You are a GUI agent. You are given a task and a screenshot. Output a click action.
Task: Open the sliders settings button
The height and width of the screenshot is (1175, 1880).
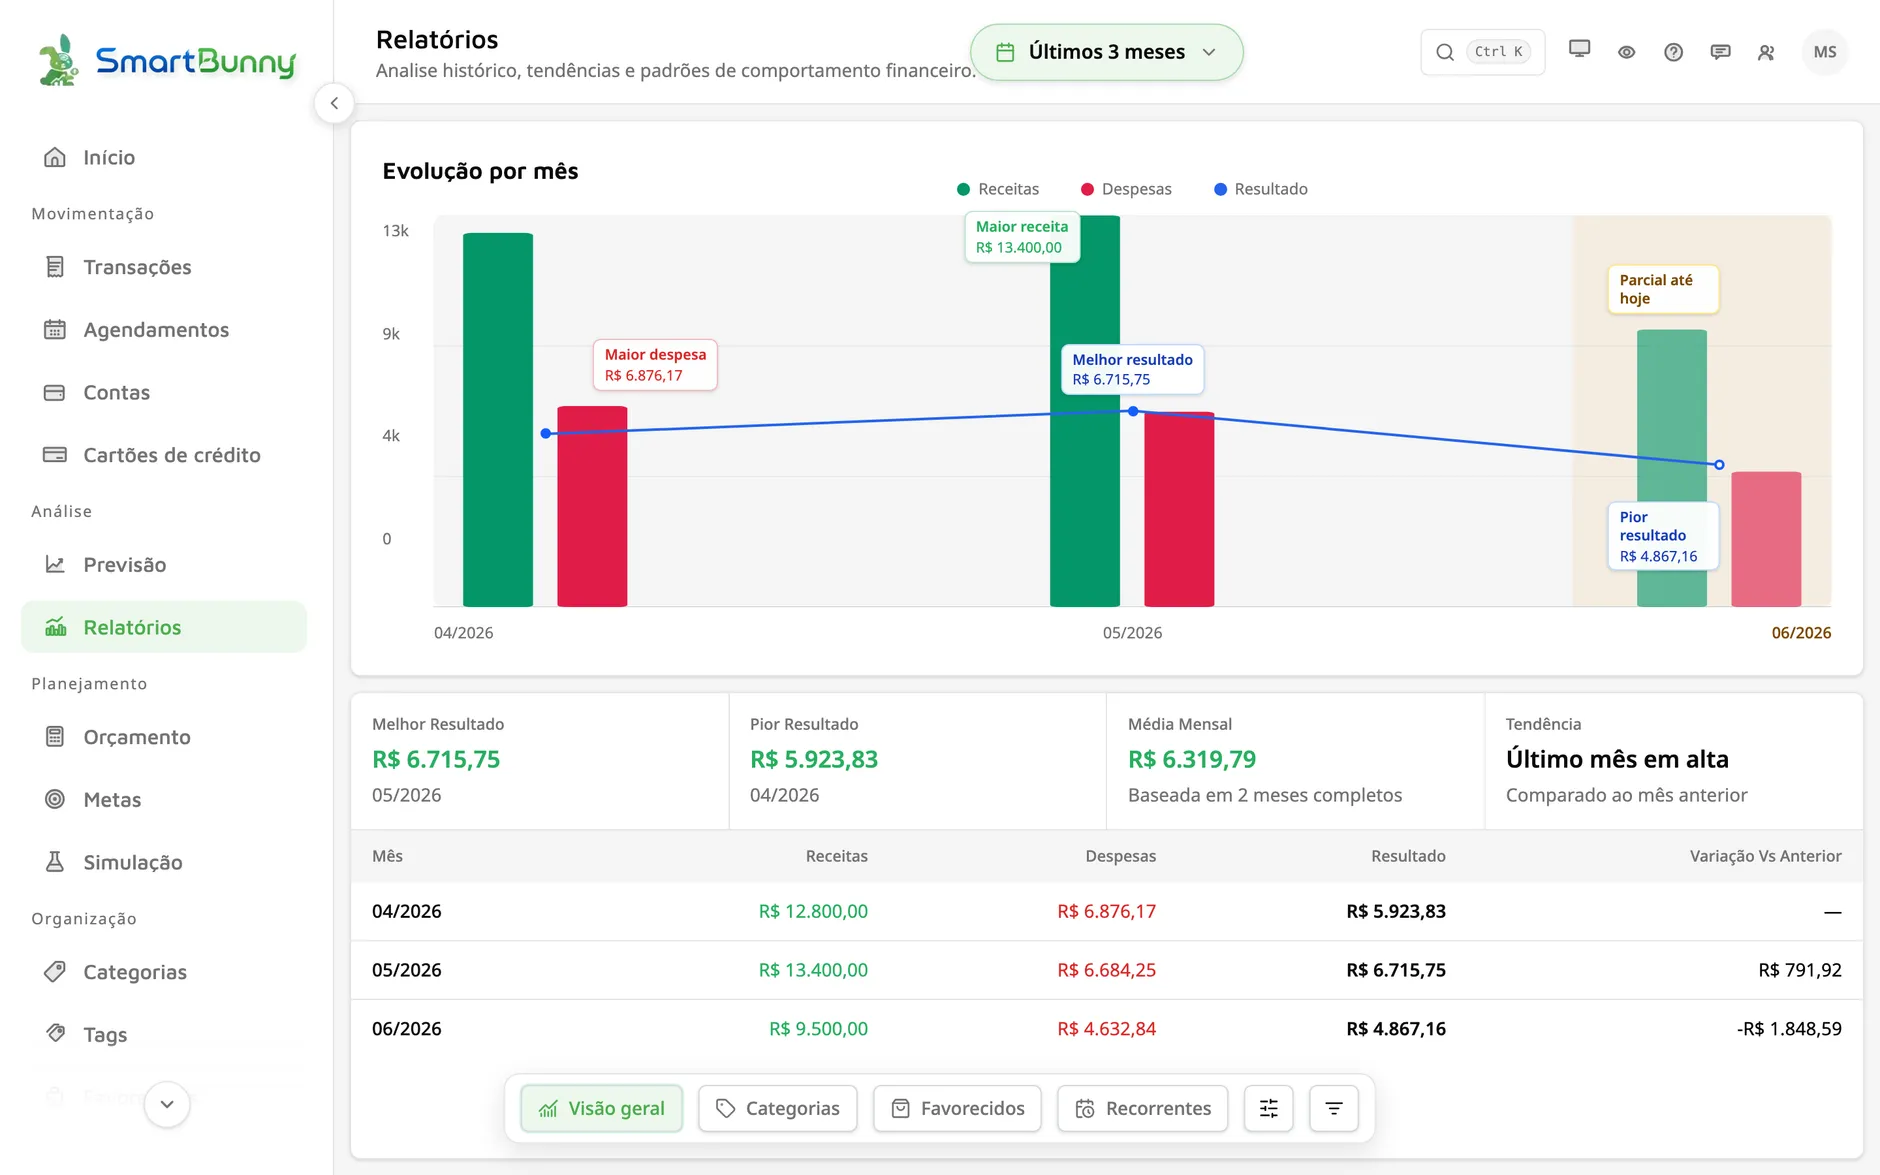coord(1269,1108)
